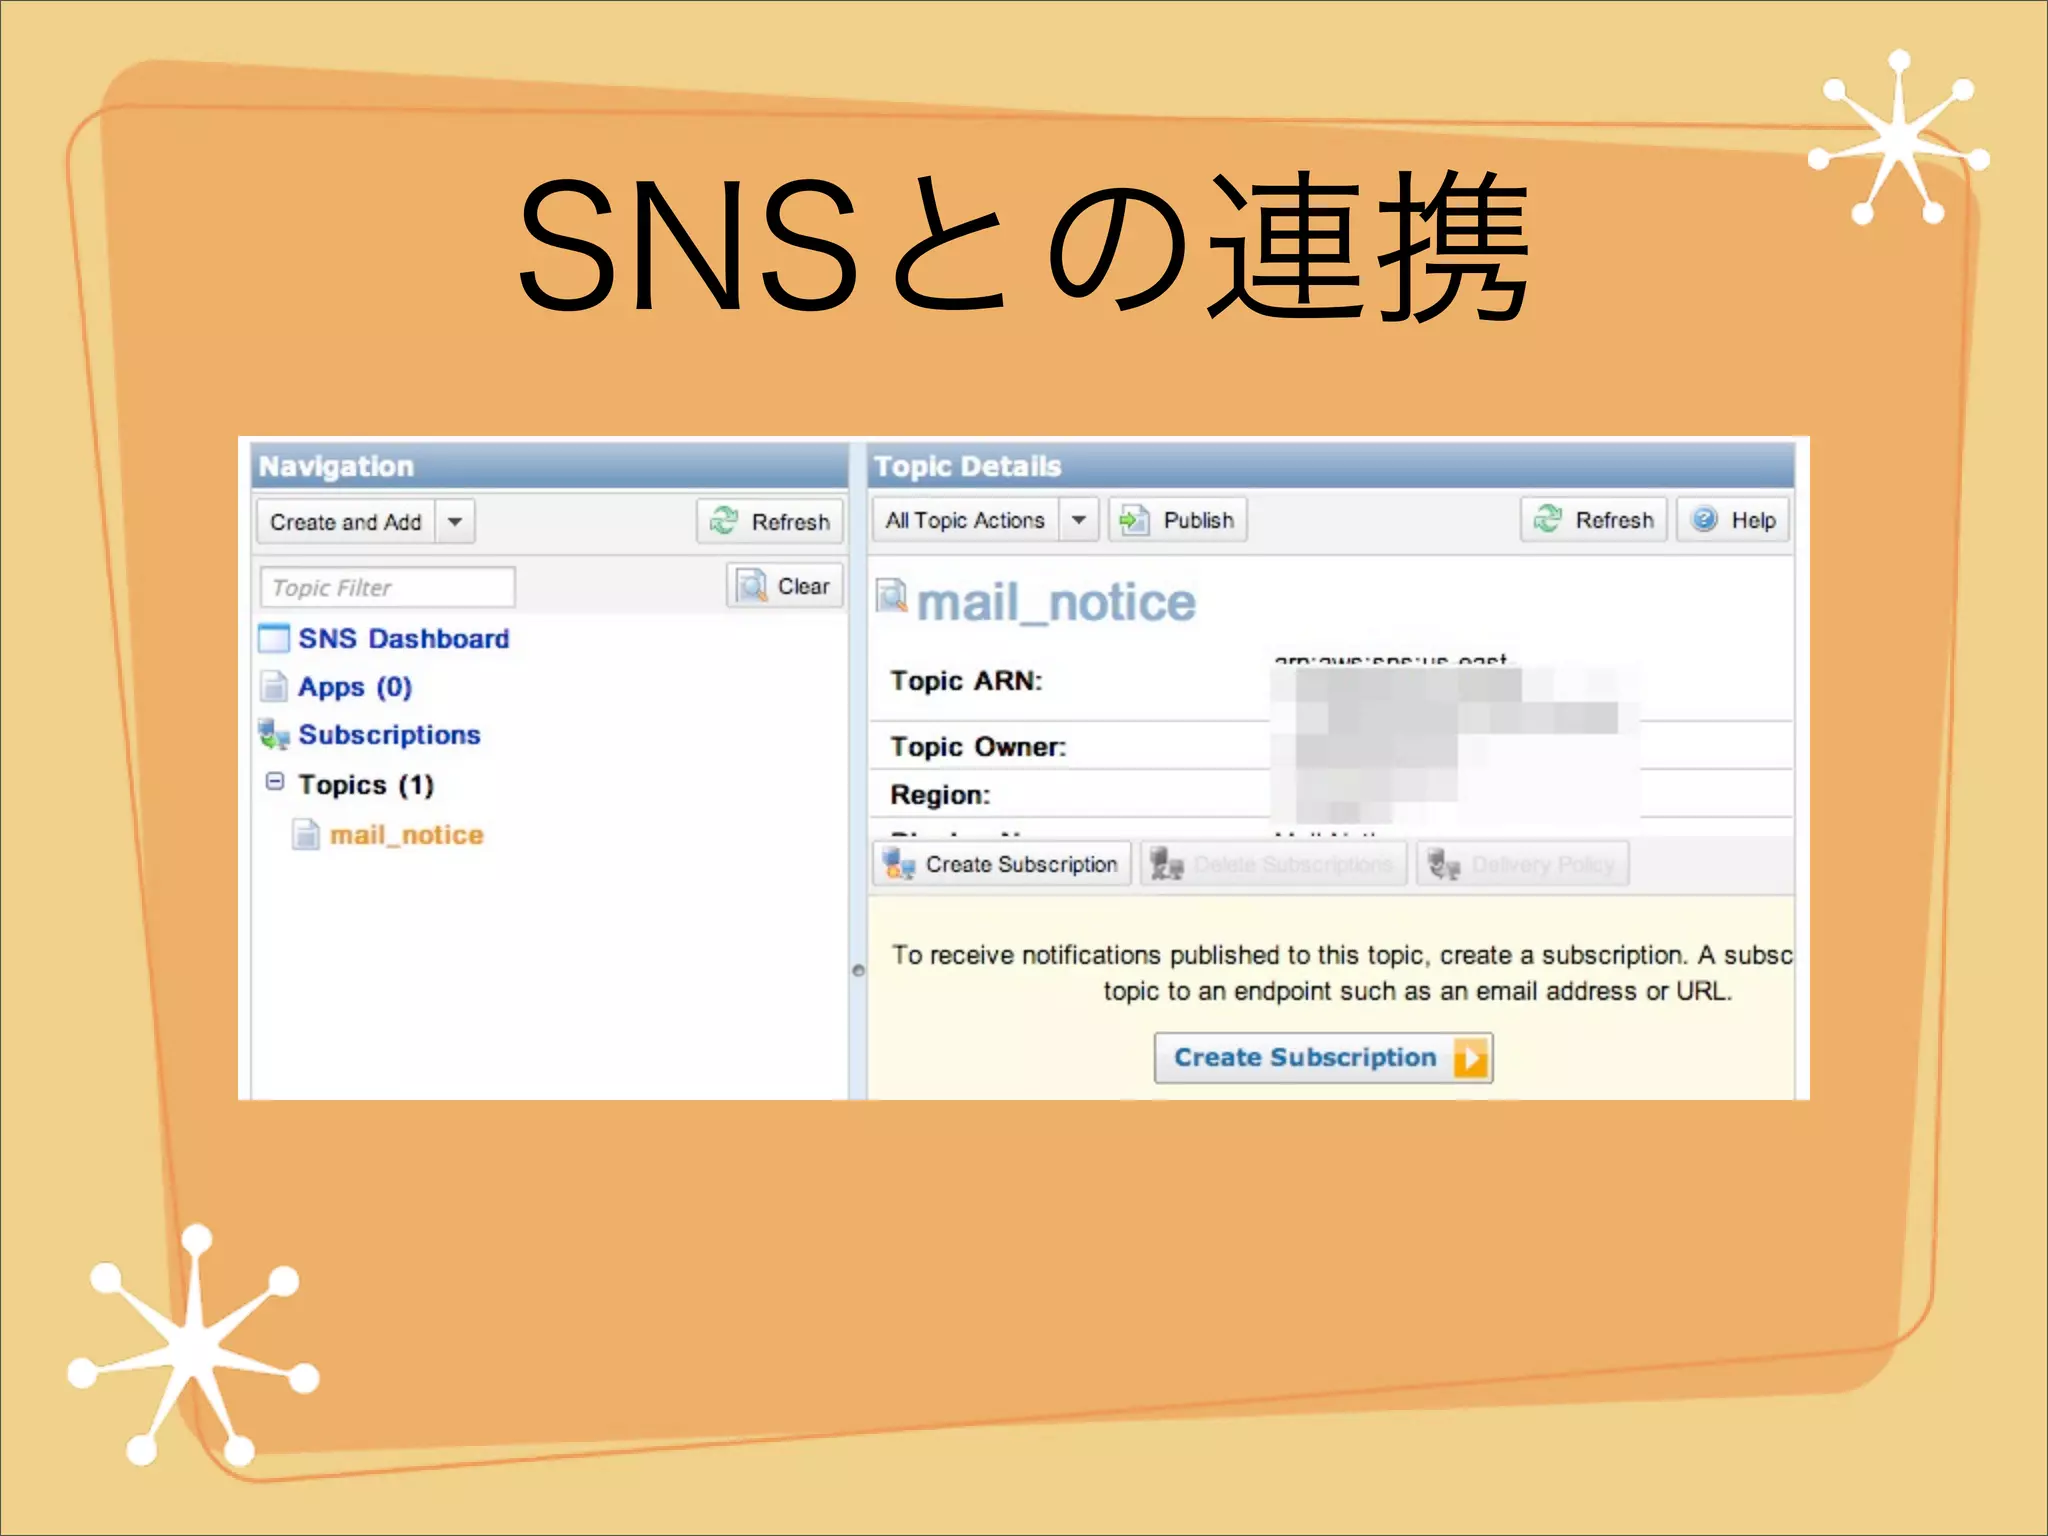Click the blue Help question icon
The width and height of the screenshot is (2048, 1536).
point(1704,519)
